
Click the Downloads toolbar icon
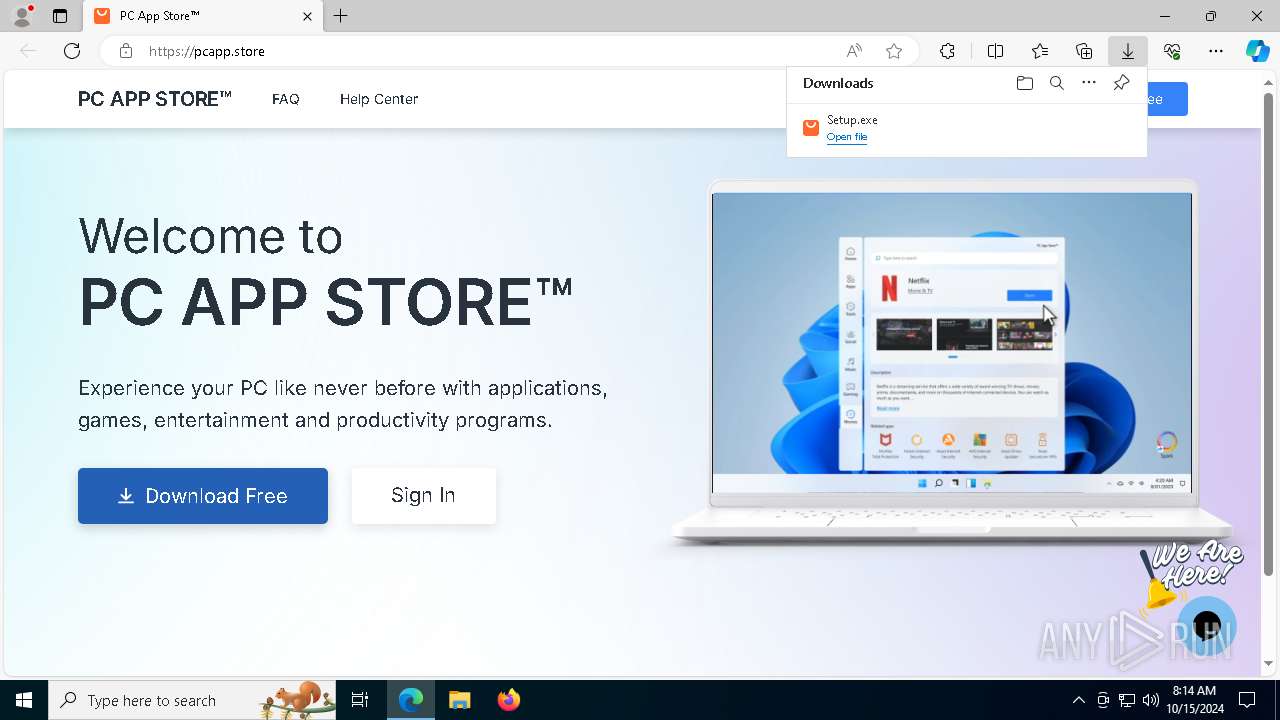click(x=1128, y=51)
